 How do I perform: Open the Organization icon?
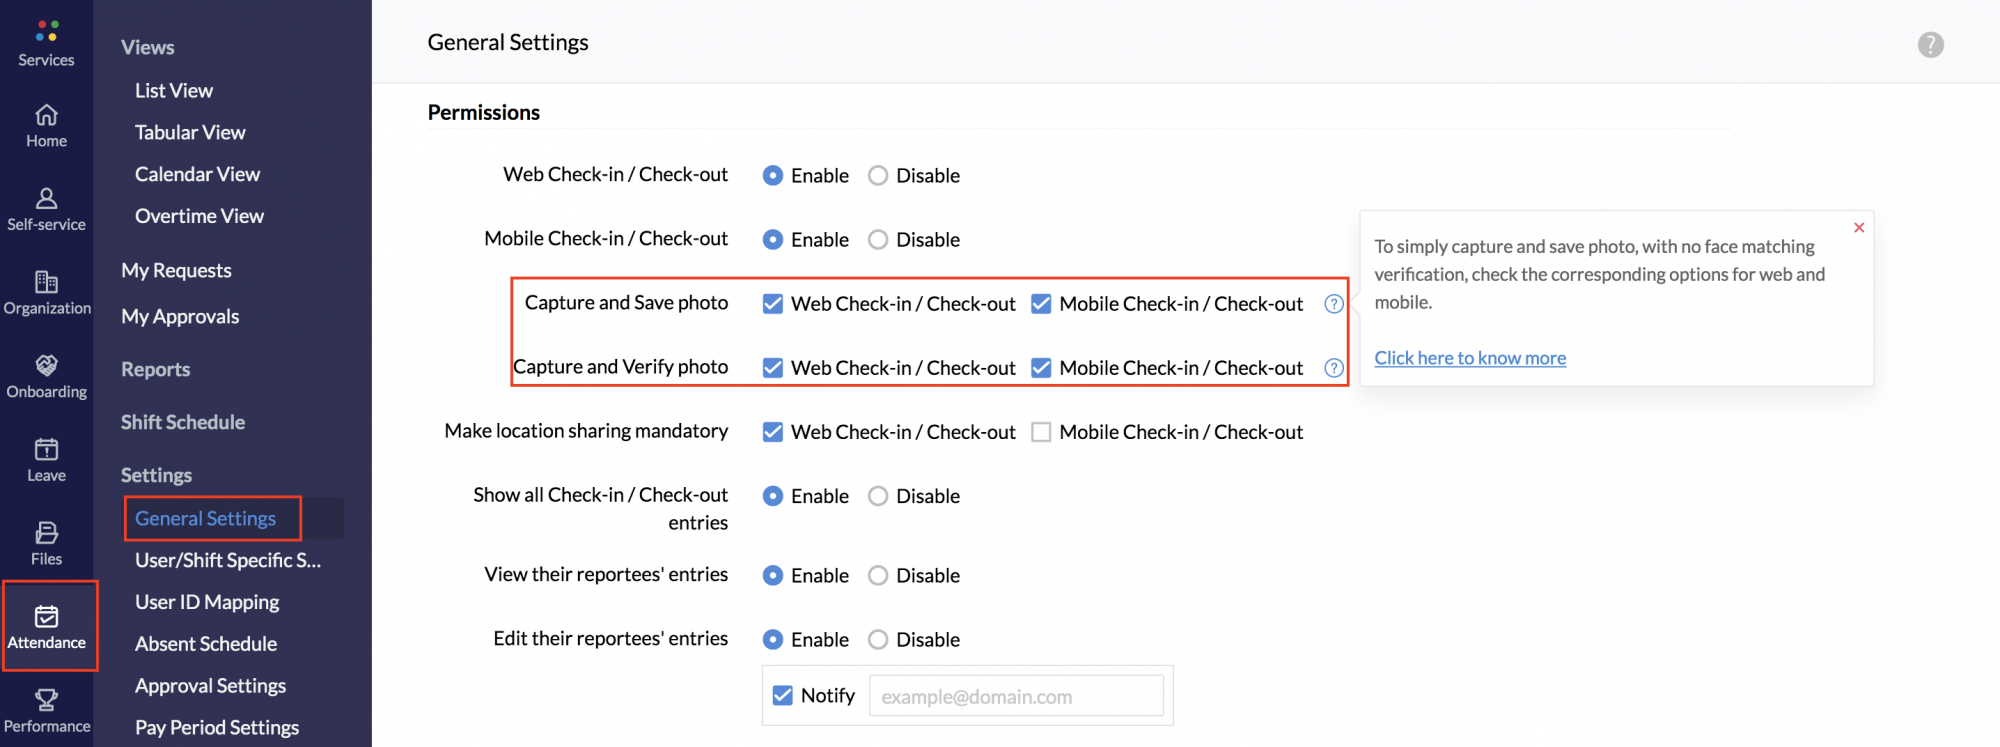coord(46,282)
